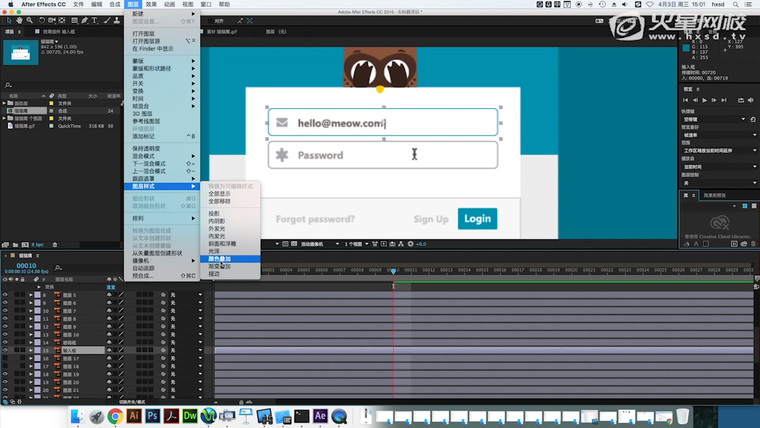The width and height of the screenshot is (760, 428).
Task: Expand the 排列 submenu
Action: [x=140, y=218]
